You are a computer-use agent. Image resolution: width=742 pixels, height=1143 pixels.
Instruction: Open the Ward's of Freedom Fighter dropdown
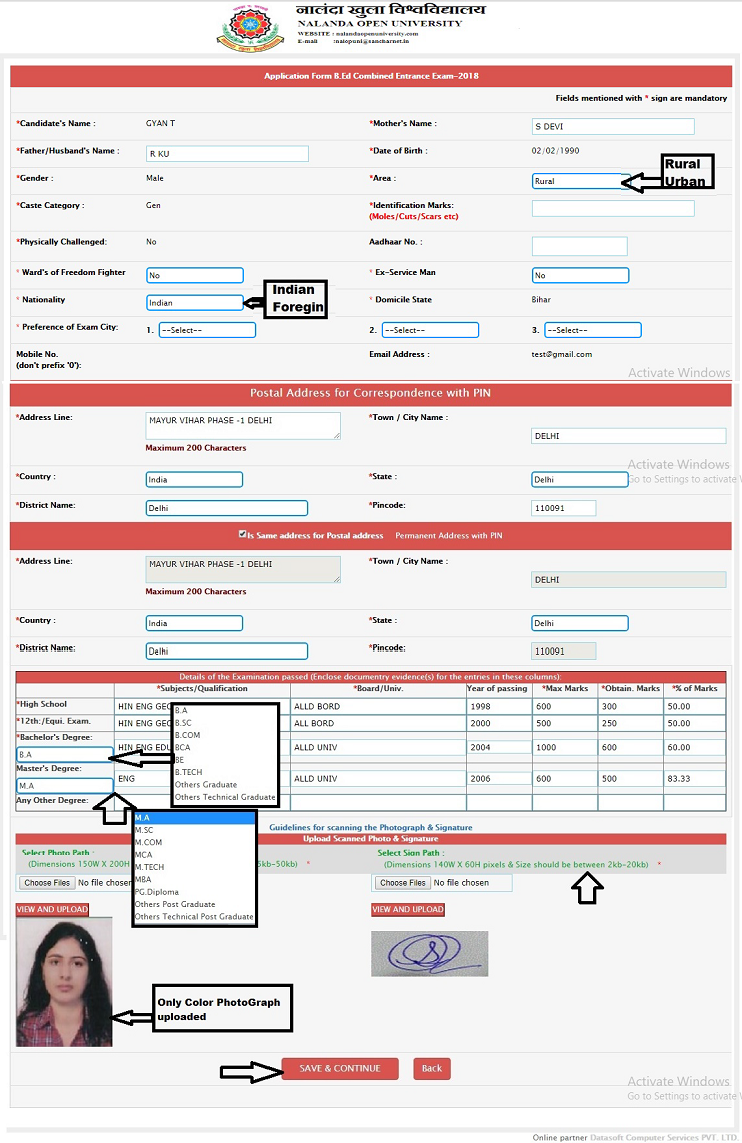[195, 275]
